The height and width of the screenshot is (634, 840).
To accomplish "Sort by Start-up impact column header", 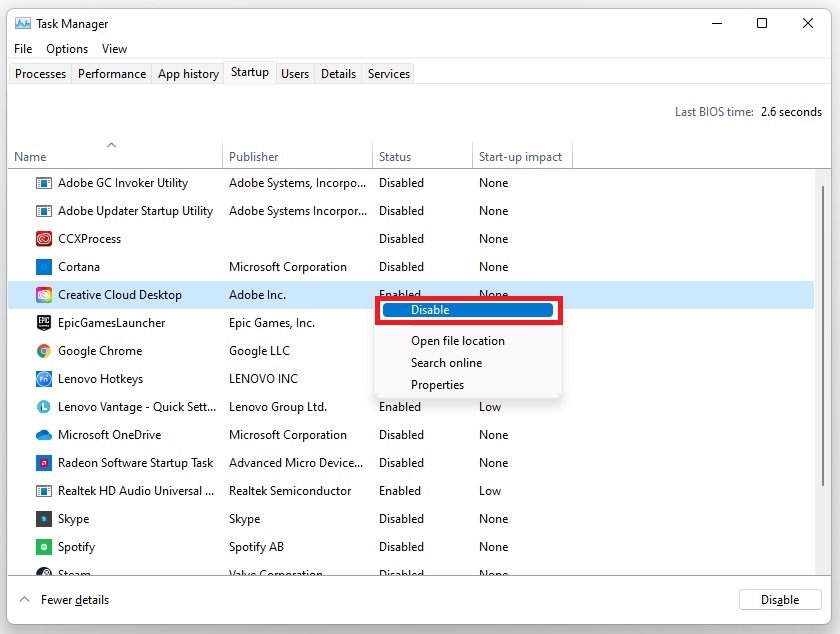I will (520, 157).
